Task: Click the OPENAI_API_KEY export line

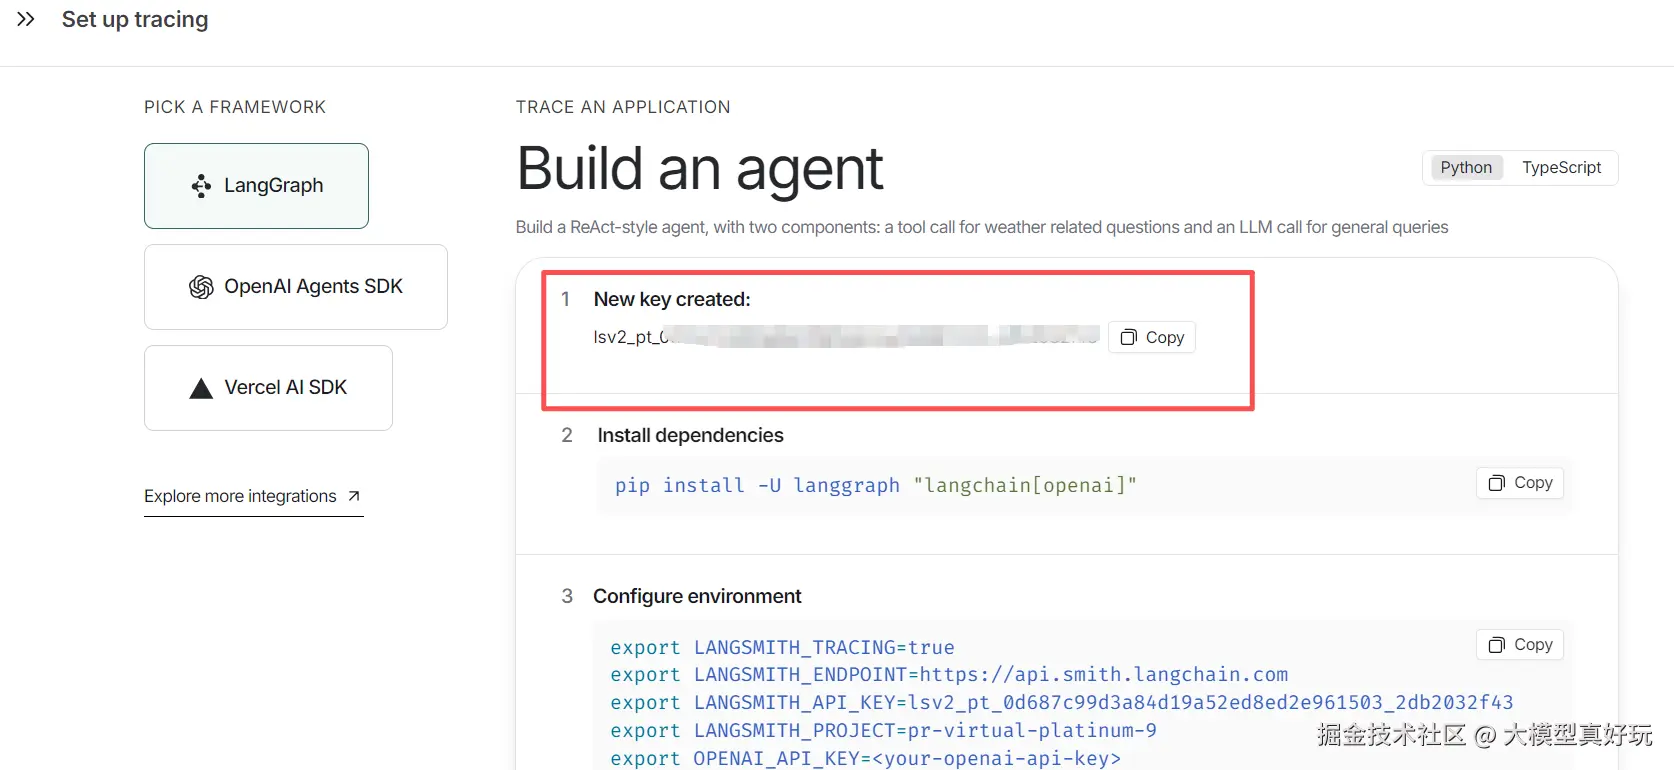Action: tap(866, 758)
